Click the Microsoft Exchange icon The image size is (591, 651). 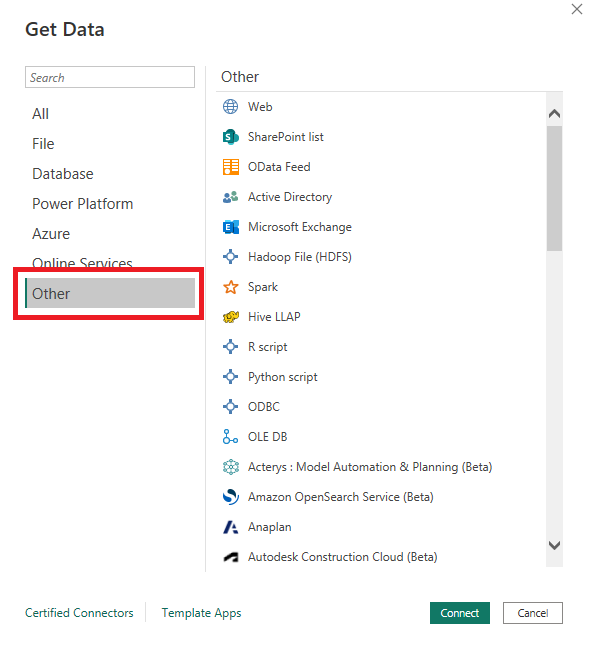point(231,227)
